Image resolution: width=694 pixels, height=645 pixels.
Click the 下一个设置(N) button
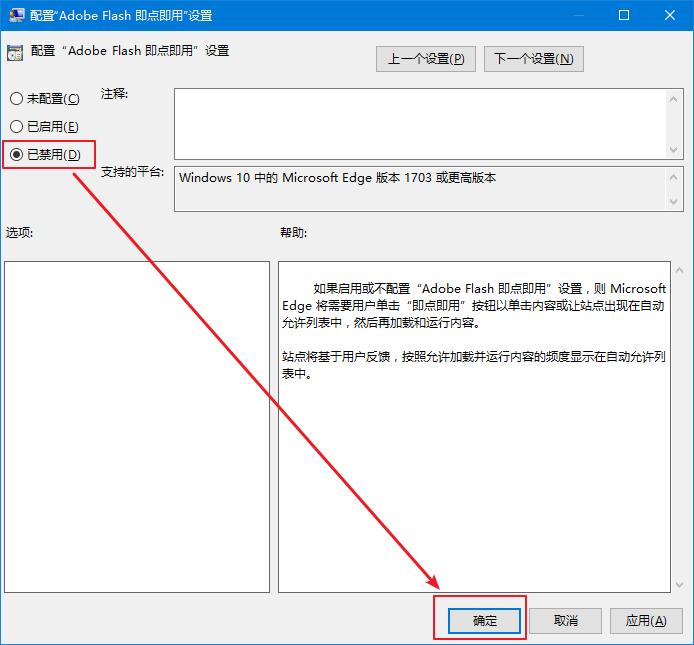[534, 59]
